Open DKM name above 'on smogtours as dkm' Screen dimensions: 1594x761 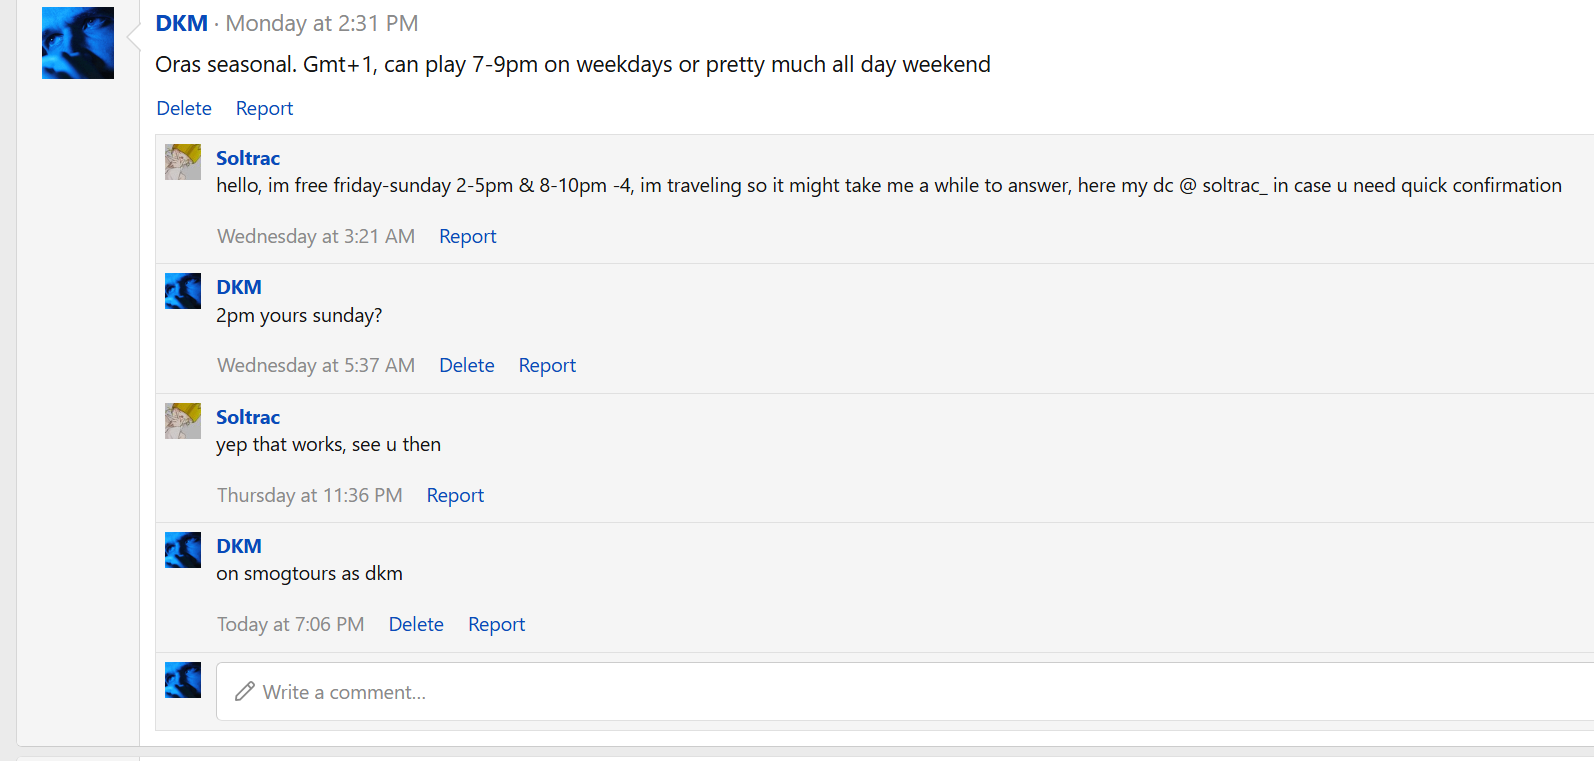pyautogui.click(x=239, y=546)
